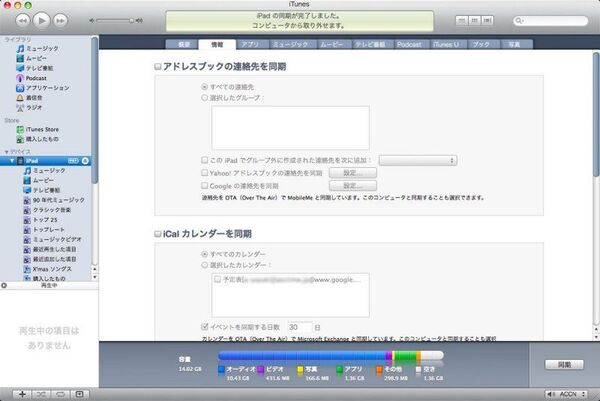Open Google contacts 設定 button
Screen dimensions: 600x401
353,186
